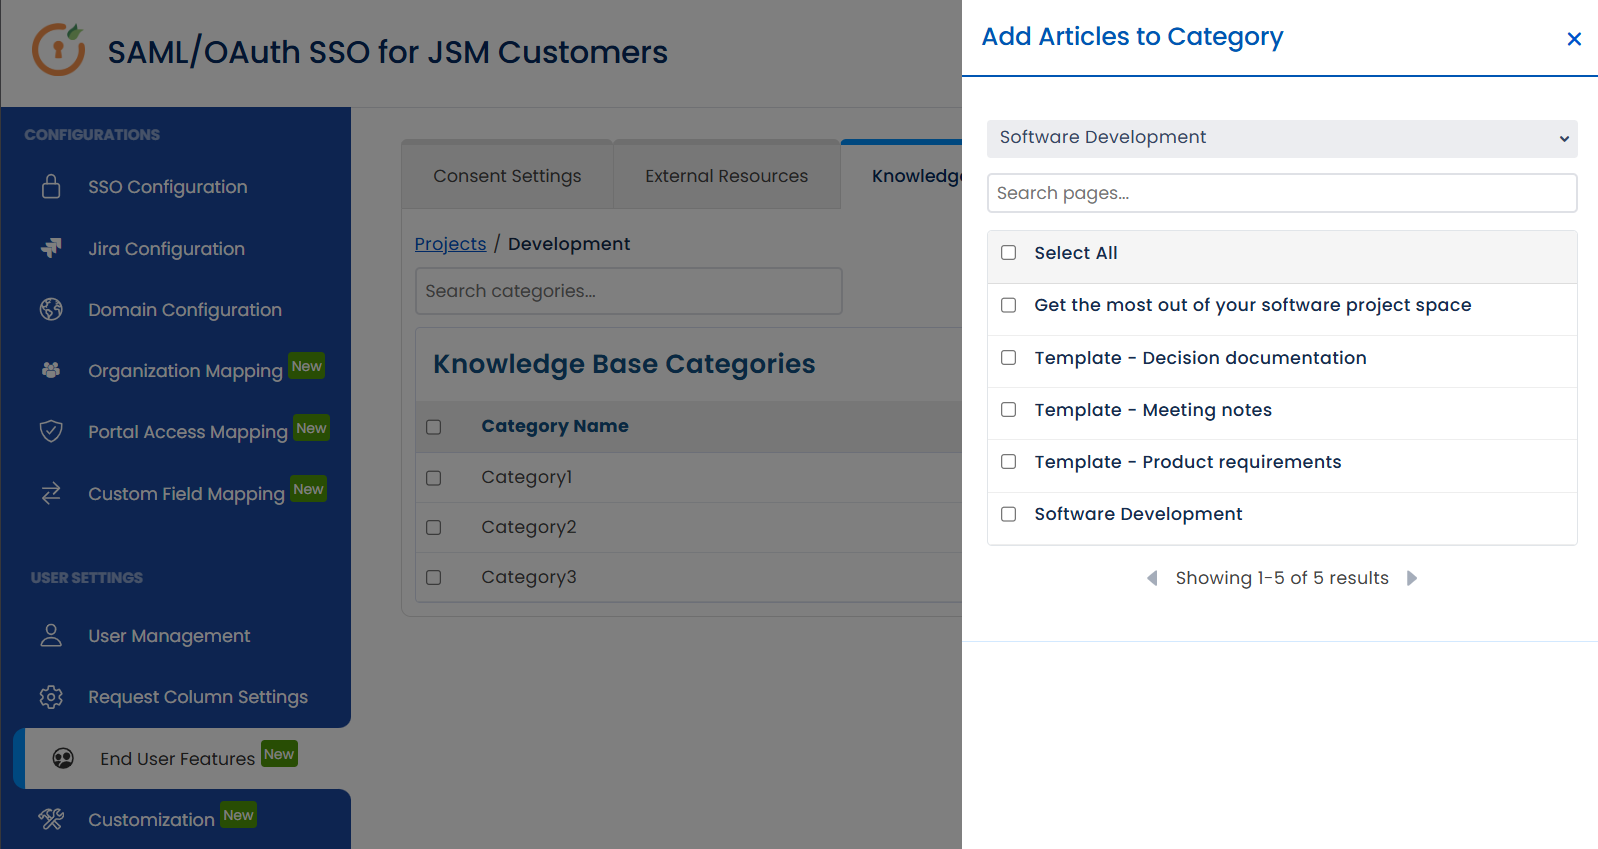This screenshot has height=849, width=1598.
Task: Click the New badge beside End User Features
Action: point(279,754)
